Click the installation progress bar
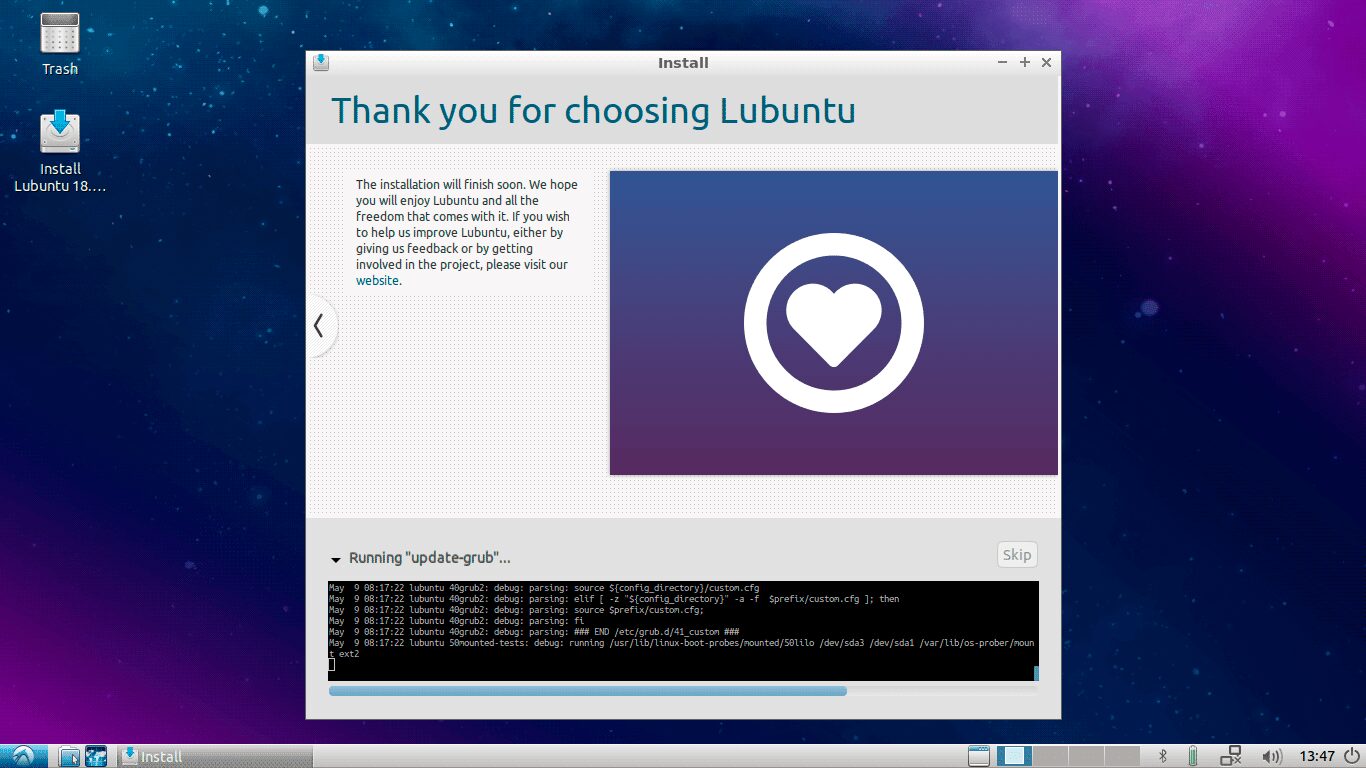This screenshot has height=768, width=1366. tap(683, 690)
